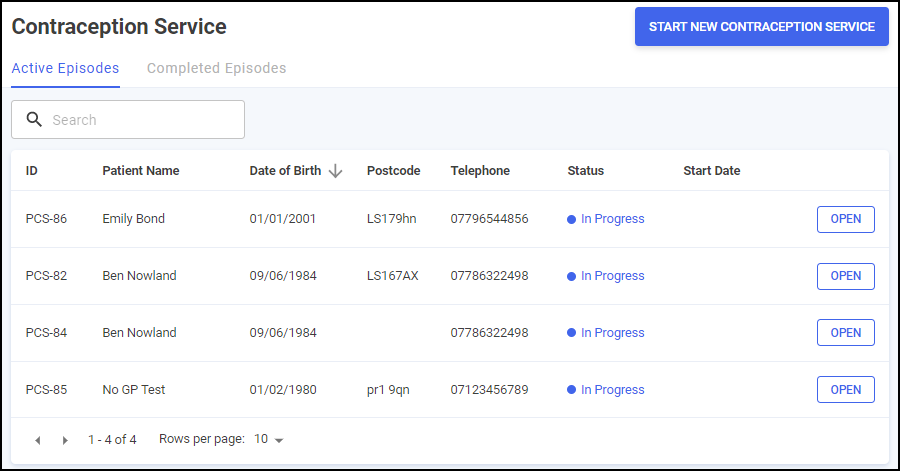The width and height of the screenshot is (900, 471).
Task: Go to next page arrow
Action: [65, 440]
